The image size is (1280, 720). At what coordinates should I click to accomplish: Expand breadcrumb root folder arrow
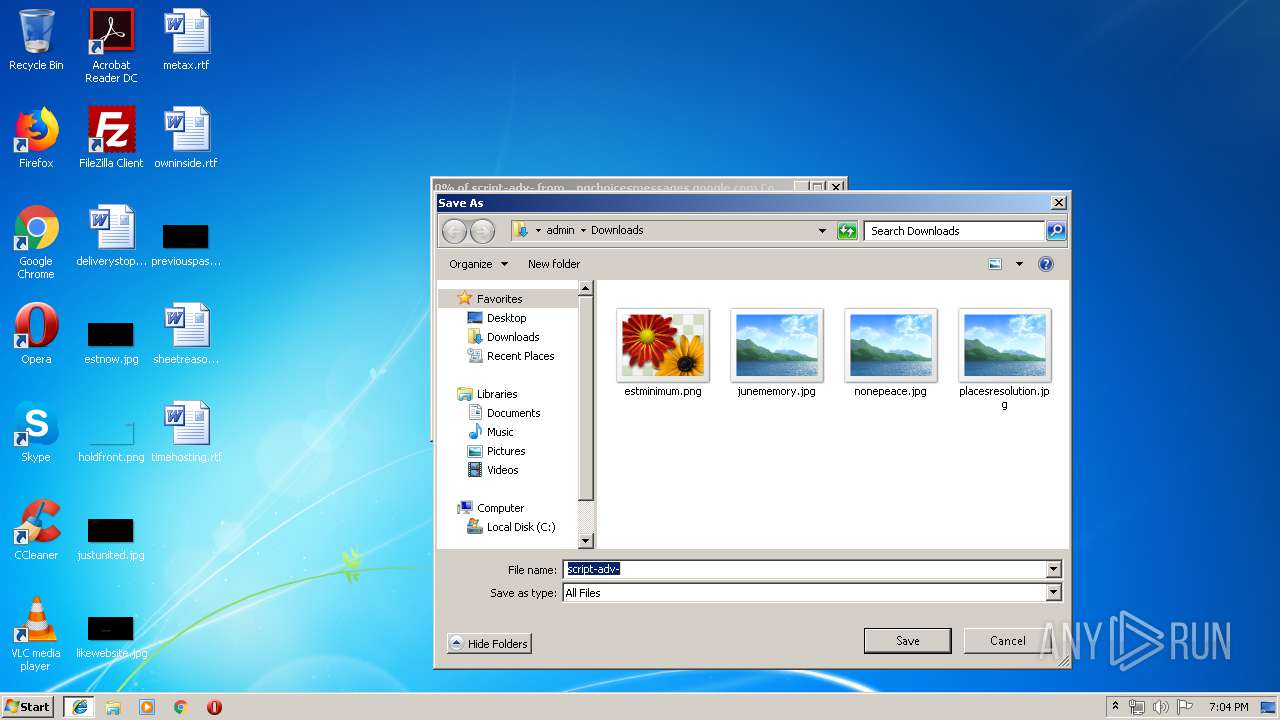point(538,231)
